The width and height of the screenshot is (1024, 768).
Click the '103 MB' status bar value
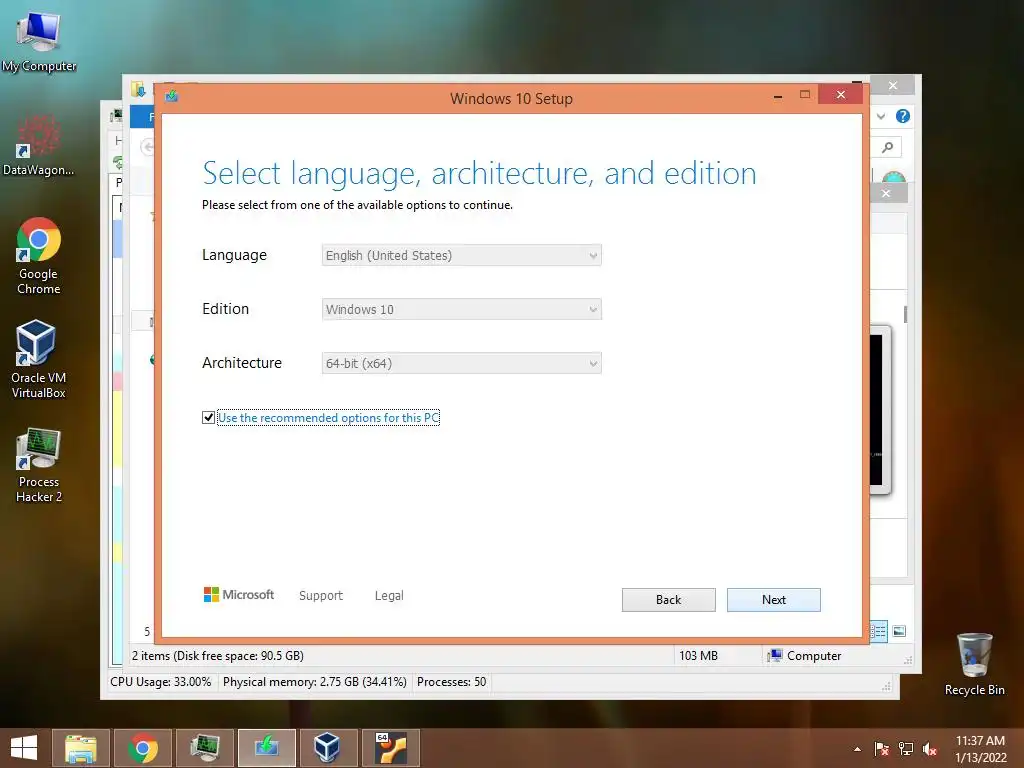pos(698,656)
